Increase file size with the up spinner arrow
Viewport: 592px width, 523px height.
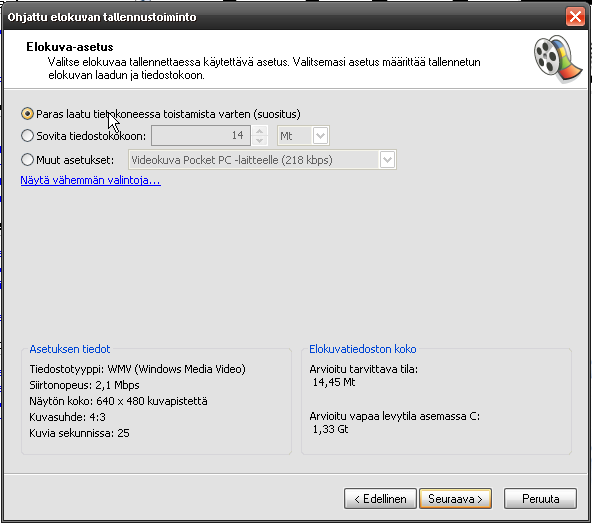259,131
